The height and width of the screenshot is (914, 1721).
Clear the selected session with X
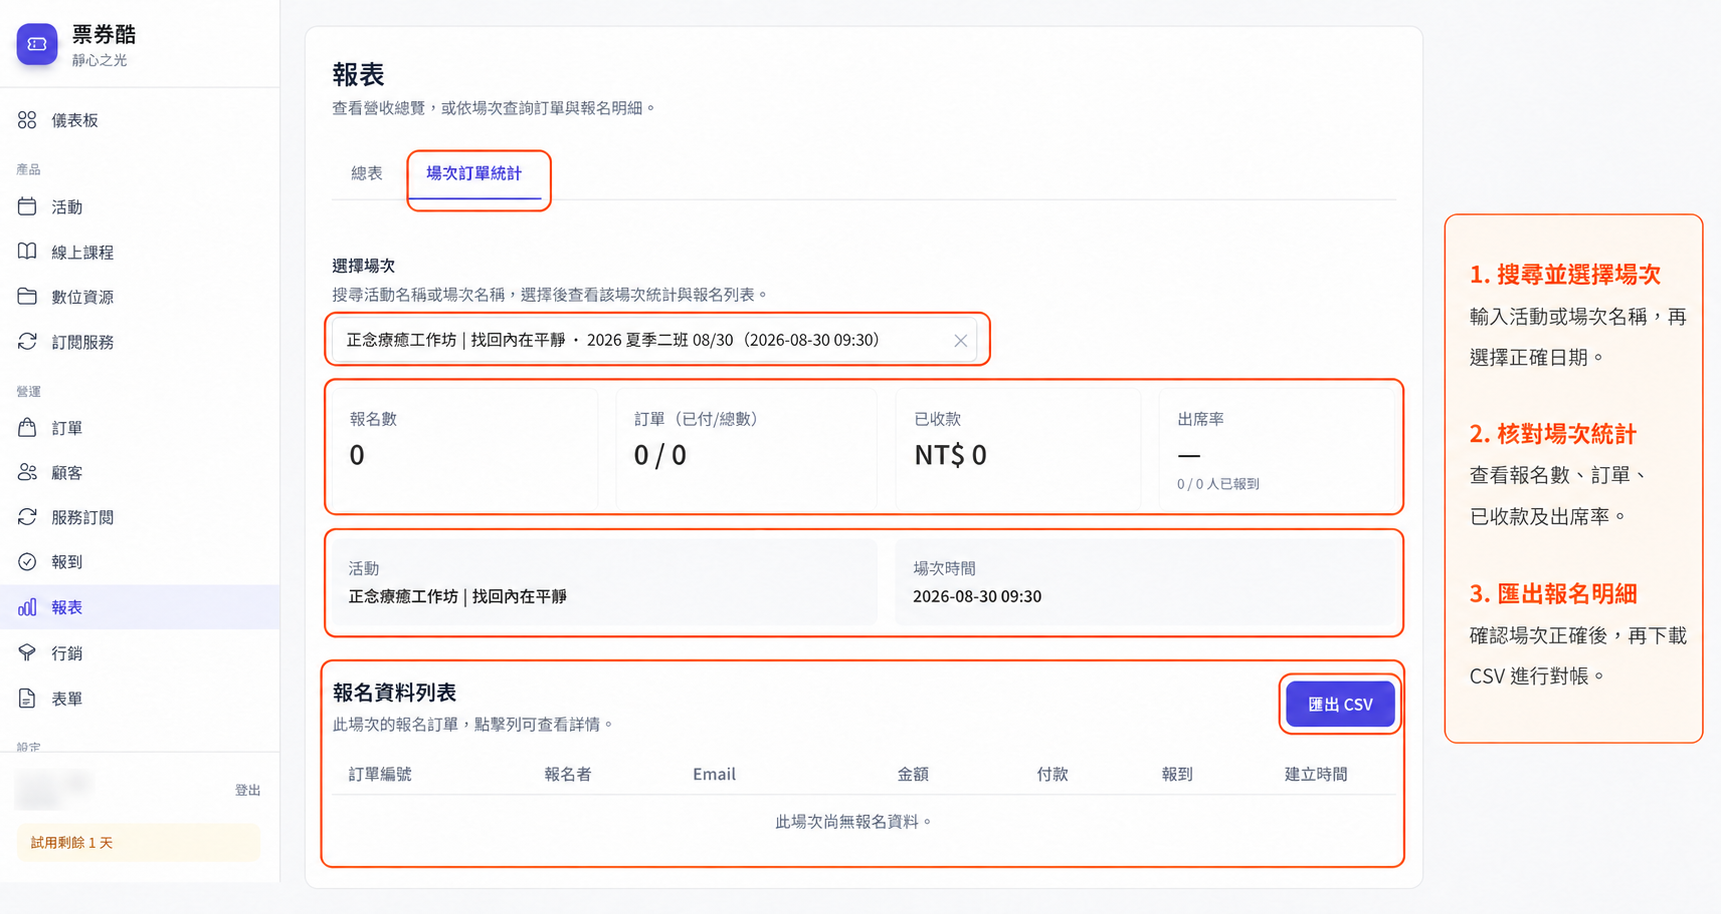[960, 341]
